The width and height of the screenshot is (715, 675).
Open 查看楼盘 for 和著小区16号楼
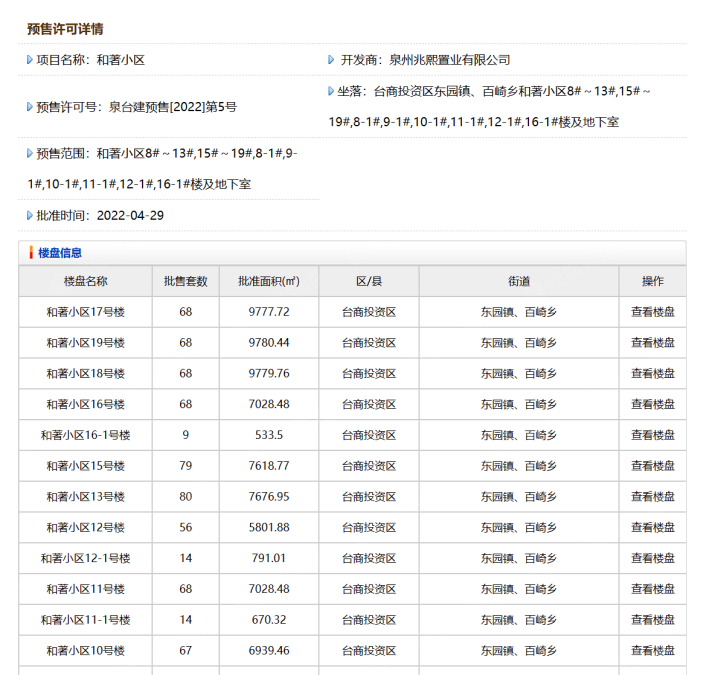click(x=653, y=404)
